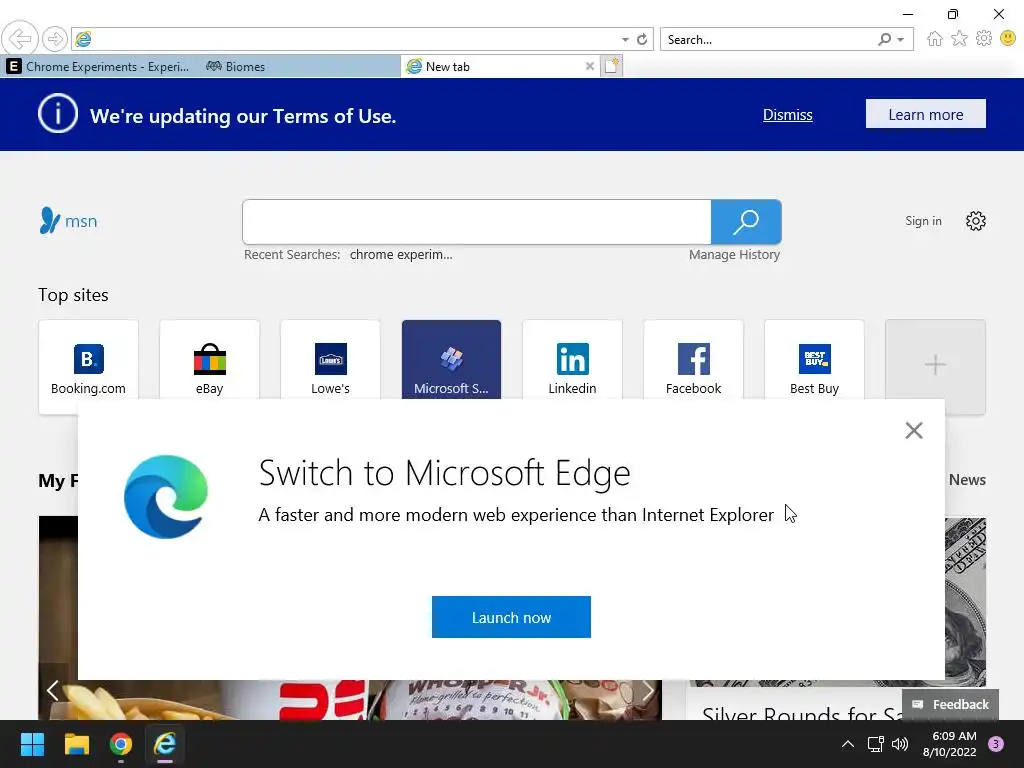Click Learn more about Terms of Use
Screen dimensions: 1024x768
pos(925,114)
